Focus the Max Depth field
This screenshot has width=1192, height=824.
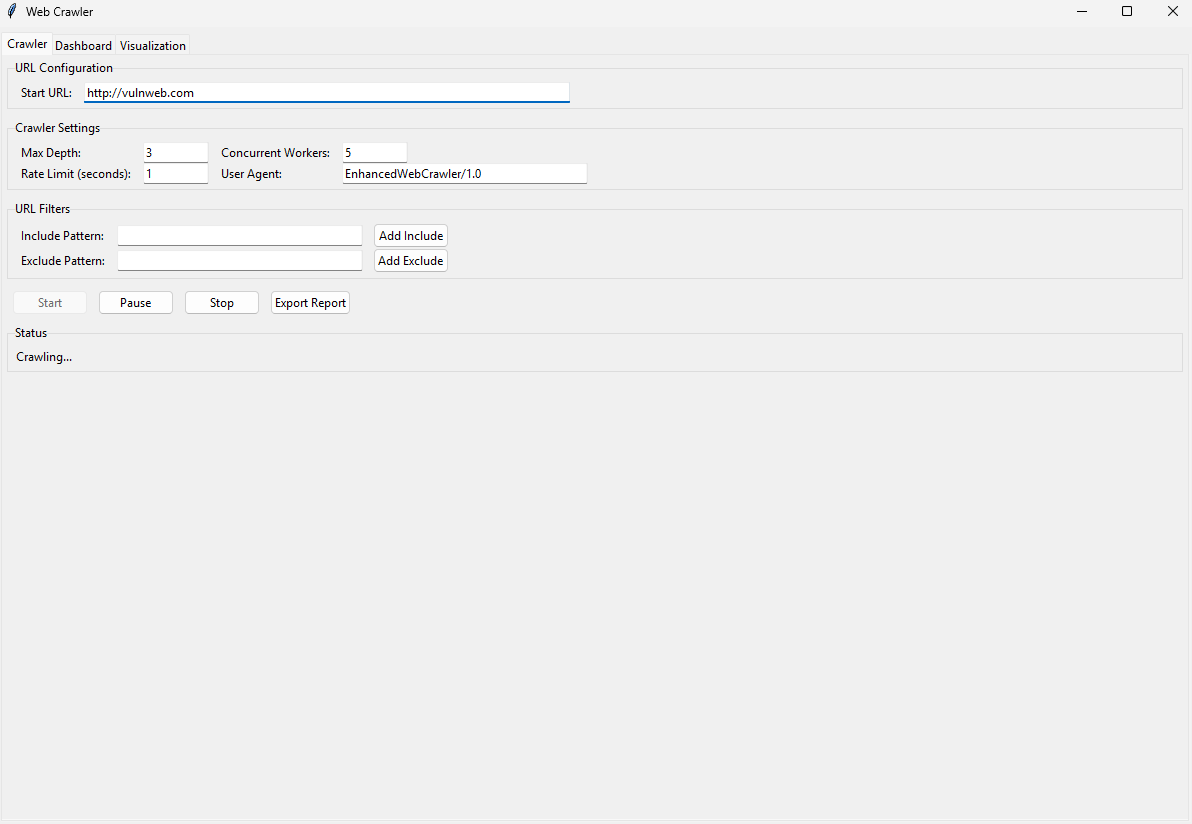click(176, 153)
